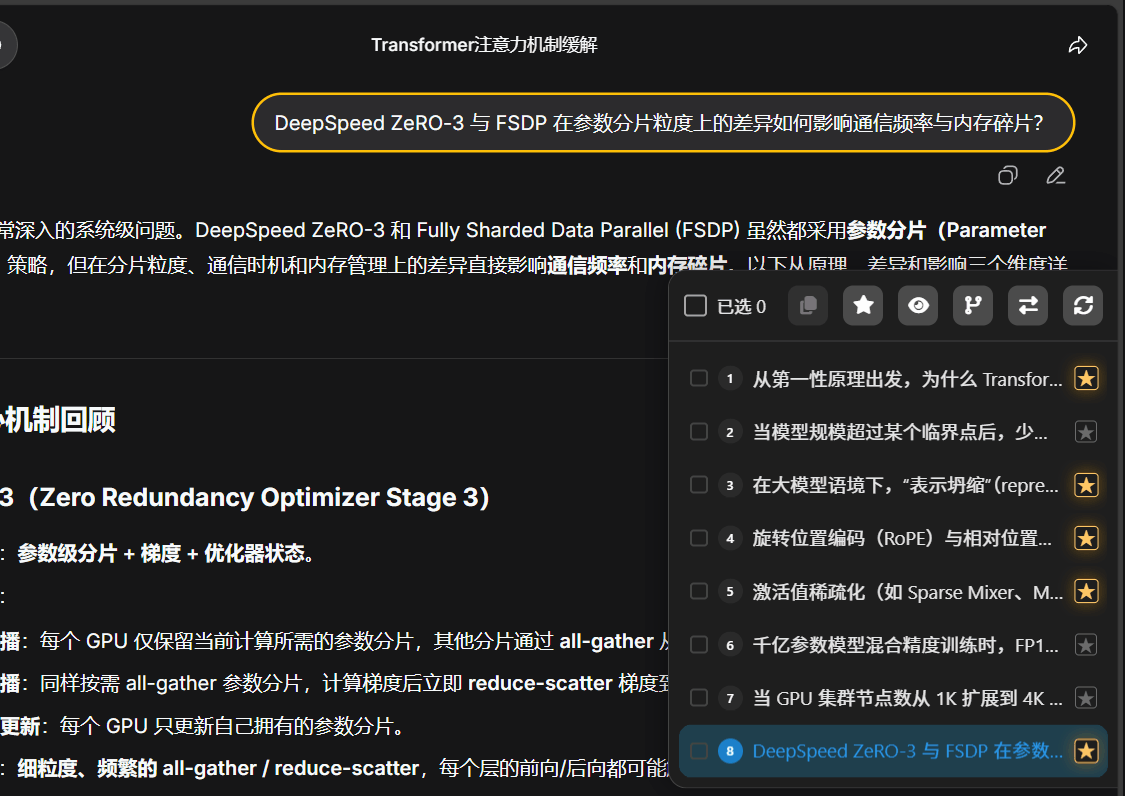Screen dimensions: 1125x796
Task: Share the conversation via the share icon
Action: pos(1077,45)
